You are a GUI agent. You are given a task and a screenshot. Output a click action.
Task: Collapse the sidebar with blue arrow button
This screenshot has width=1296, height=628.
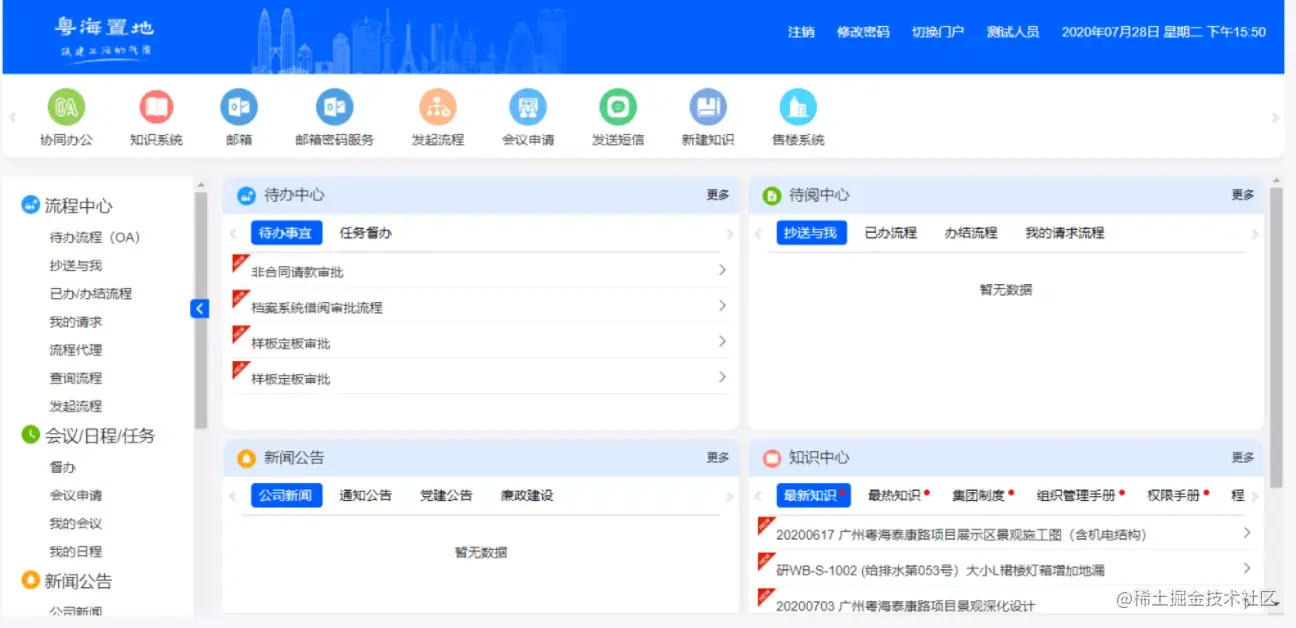pyautogui.click(x=199, y=309)
